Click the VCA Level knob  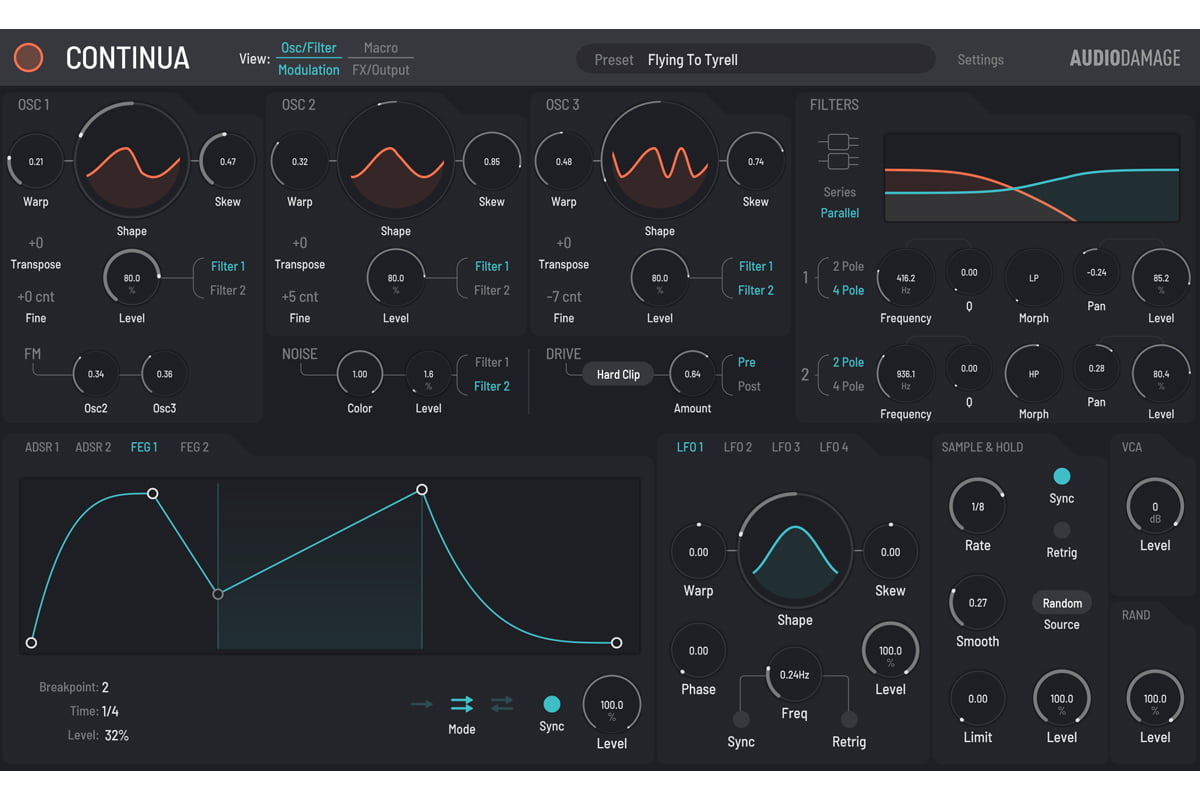pyautogui.click(x=1155, y=507)
